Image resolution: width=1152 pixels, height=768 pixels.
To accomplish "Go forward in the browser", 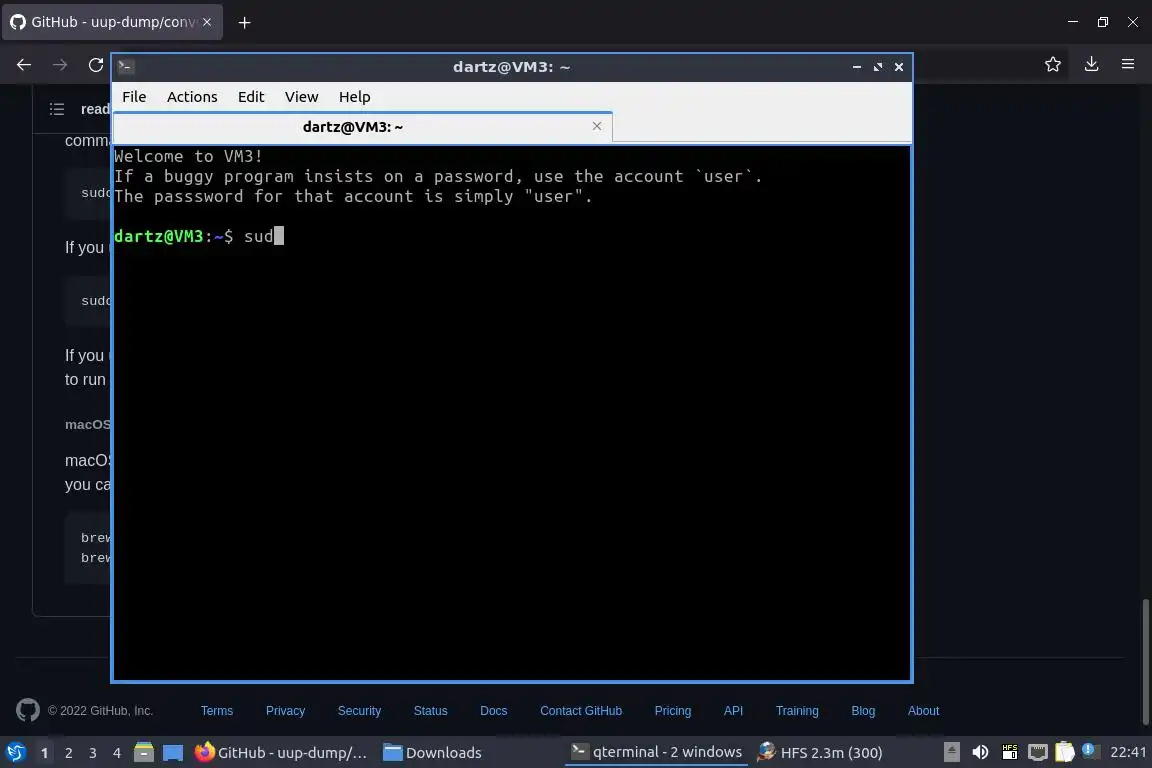I will click(60, 65).
